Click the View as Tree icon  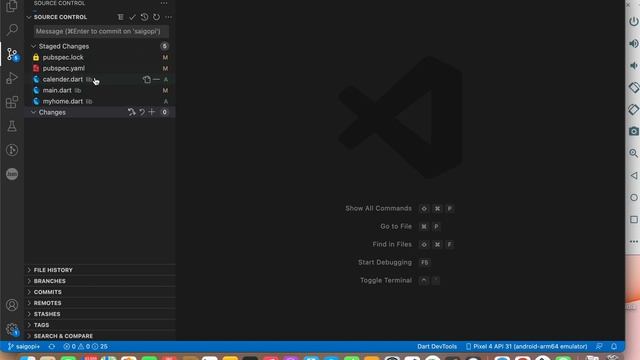[x=120, y=17]
